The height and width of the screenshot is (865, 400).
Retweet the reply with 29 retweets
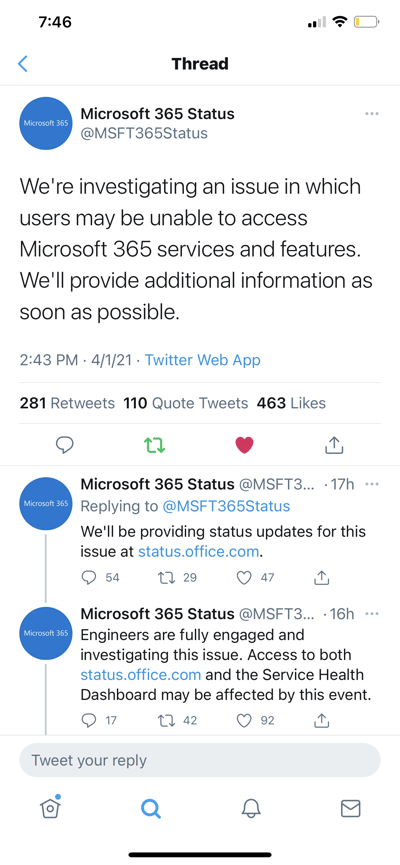click(165, 578)
